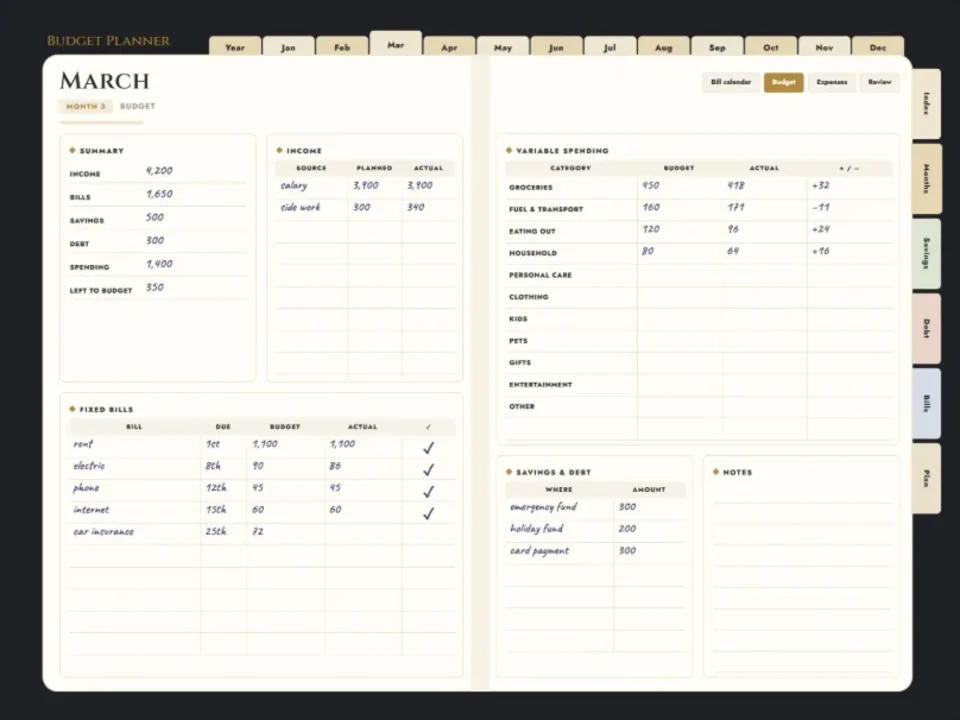Viewport: 960px width, 720px height.
Task: Select the summary bills value 1,650
Action: (159, 194)
